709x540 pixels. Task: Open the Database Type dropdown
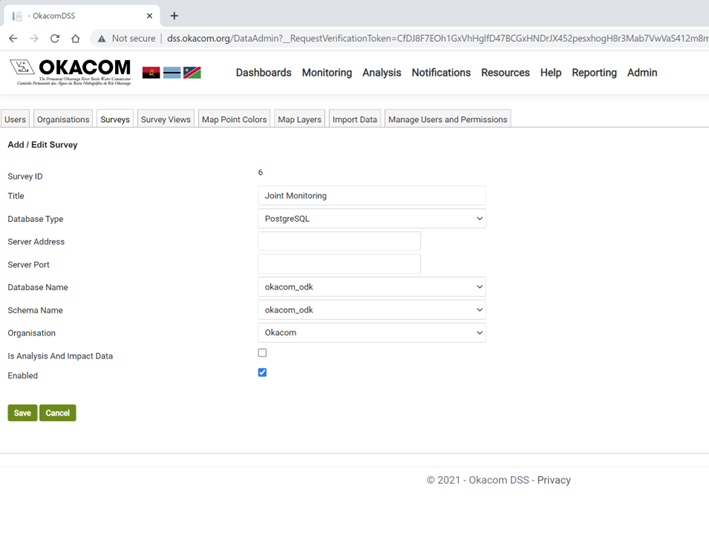[x=372, y=219]
